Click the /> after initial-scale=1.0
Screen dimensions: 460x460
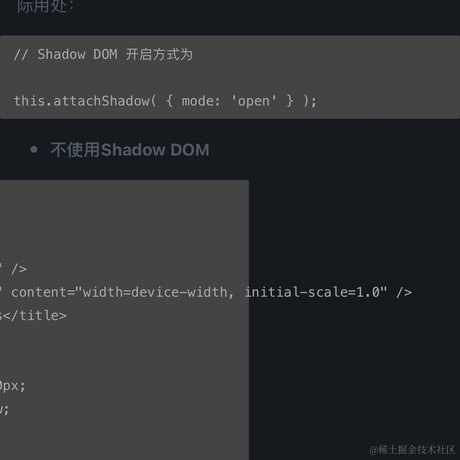tap(404, 292)
